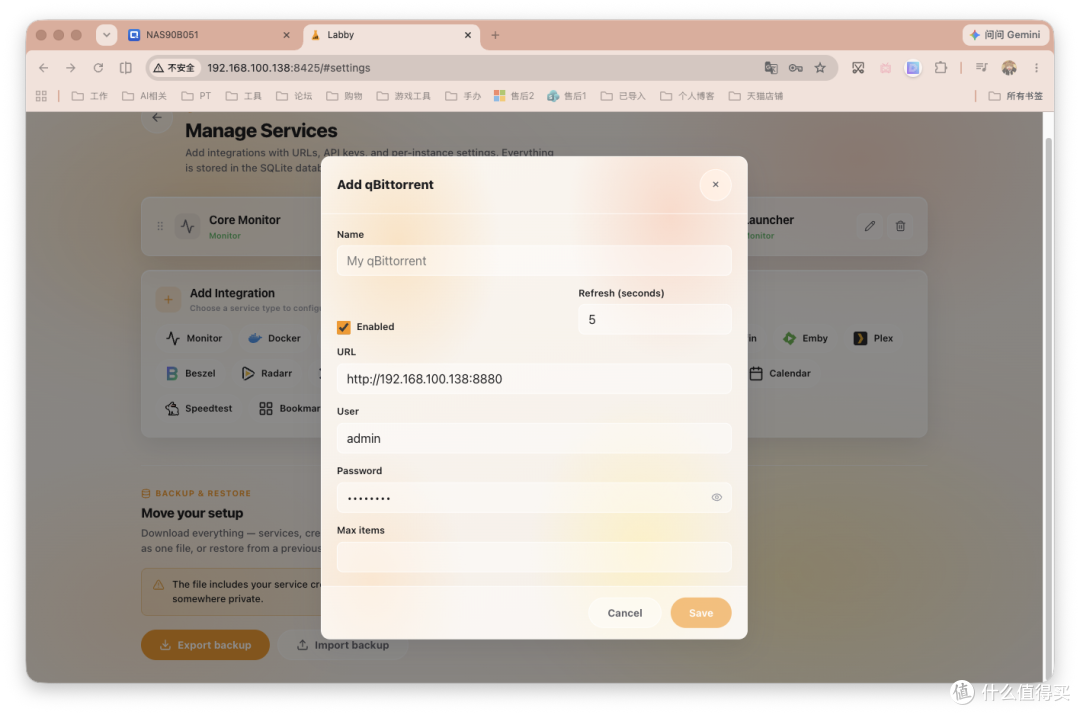Viewport: 1080px width, 715px height.
Task: Click the apps grid icon in bookmarks bar
Action: tap(41, 96)
